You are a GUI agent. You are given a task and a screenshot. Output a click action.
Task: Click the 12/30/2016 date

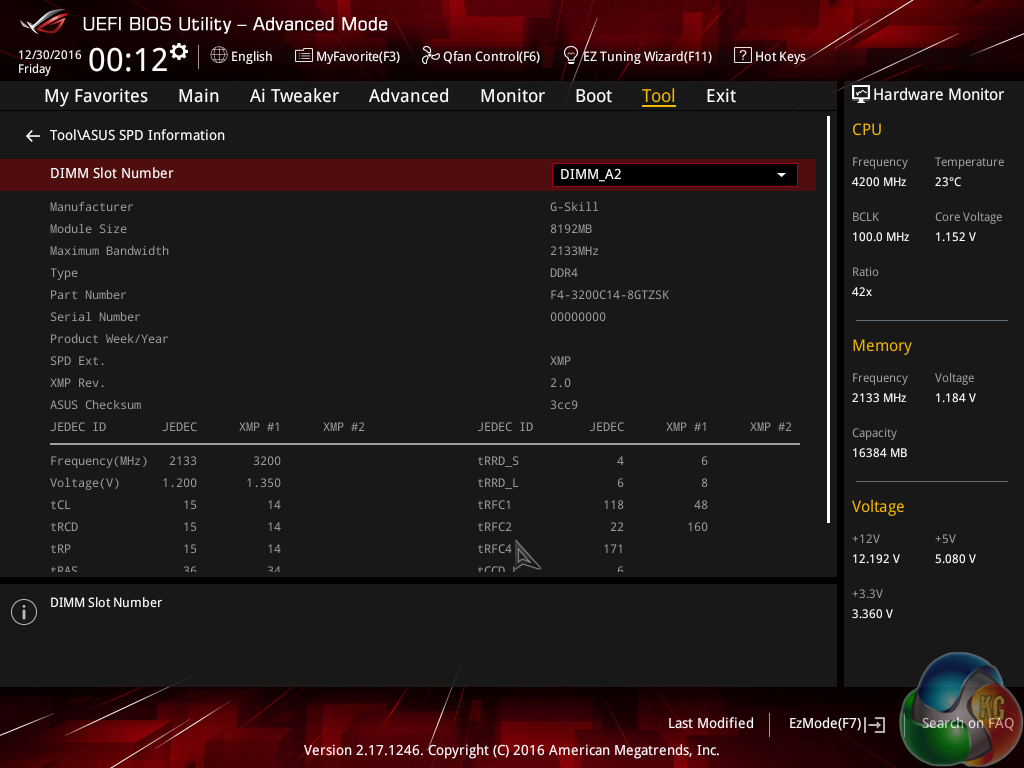(x=50, y=55)
